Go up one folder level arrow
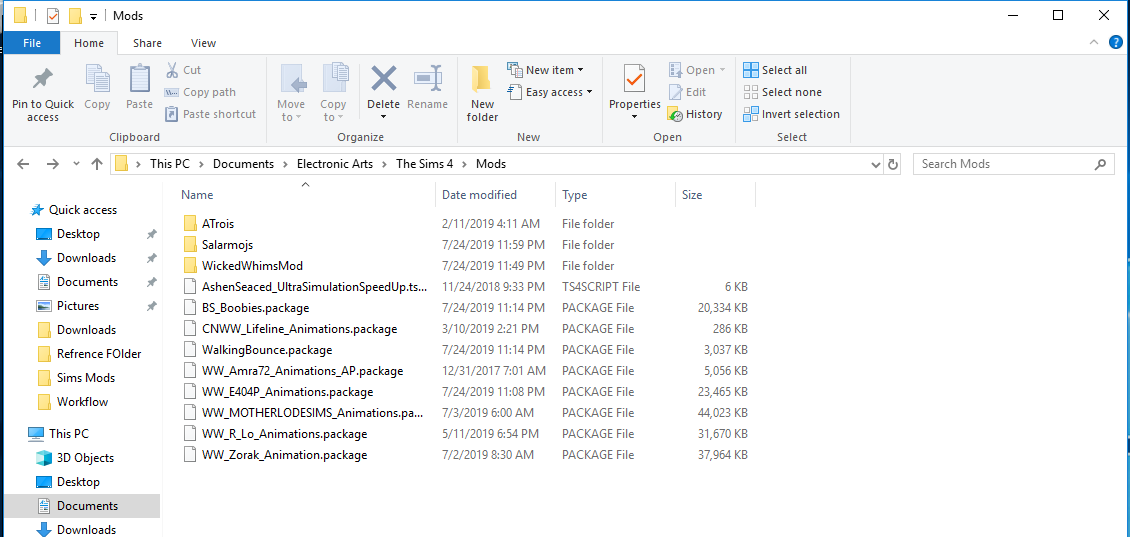 click(97, 164)
